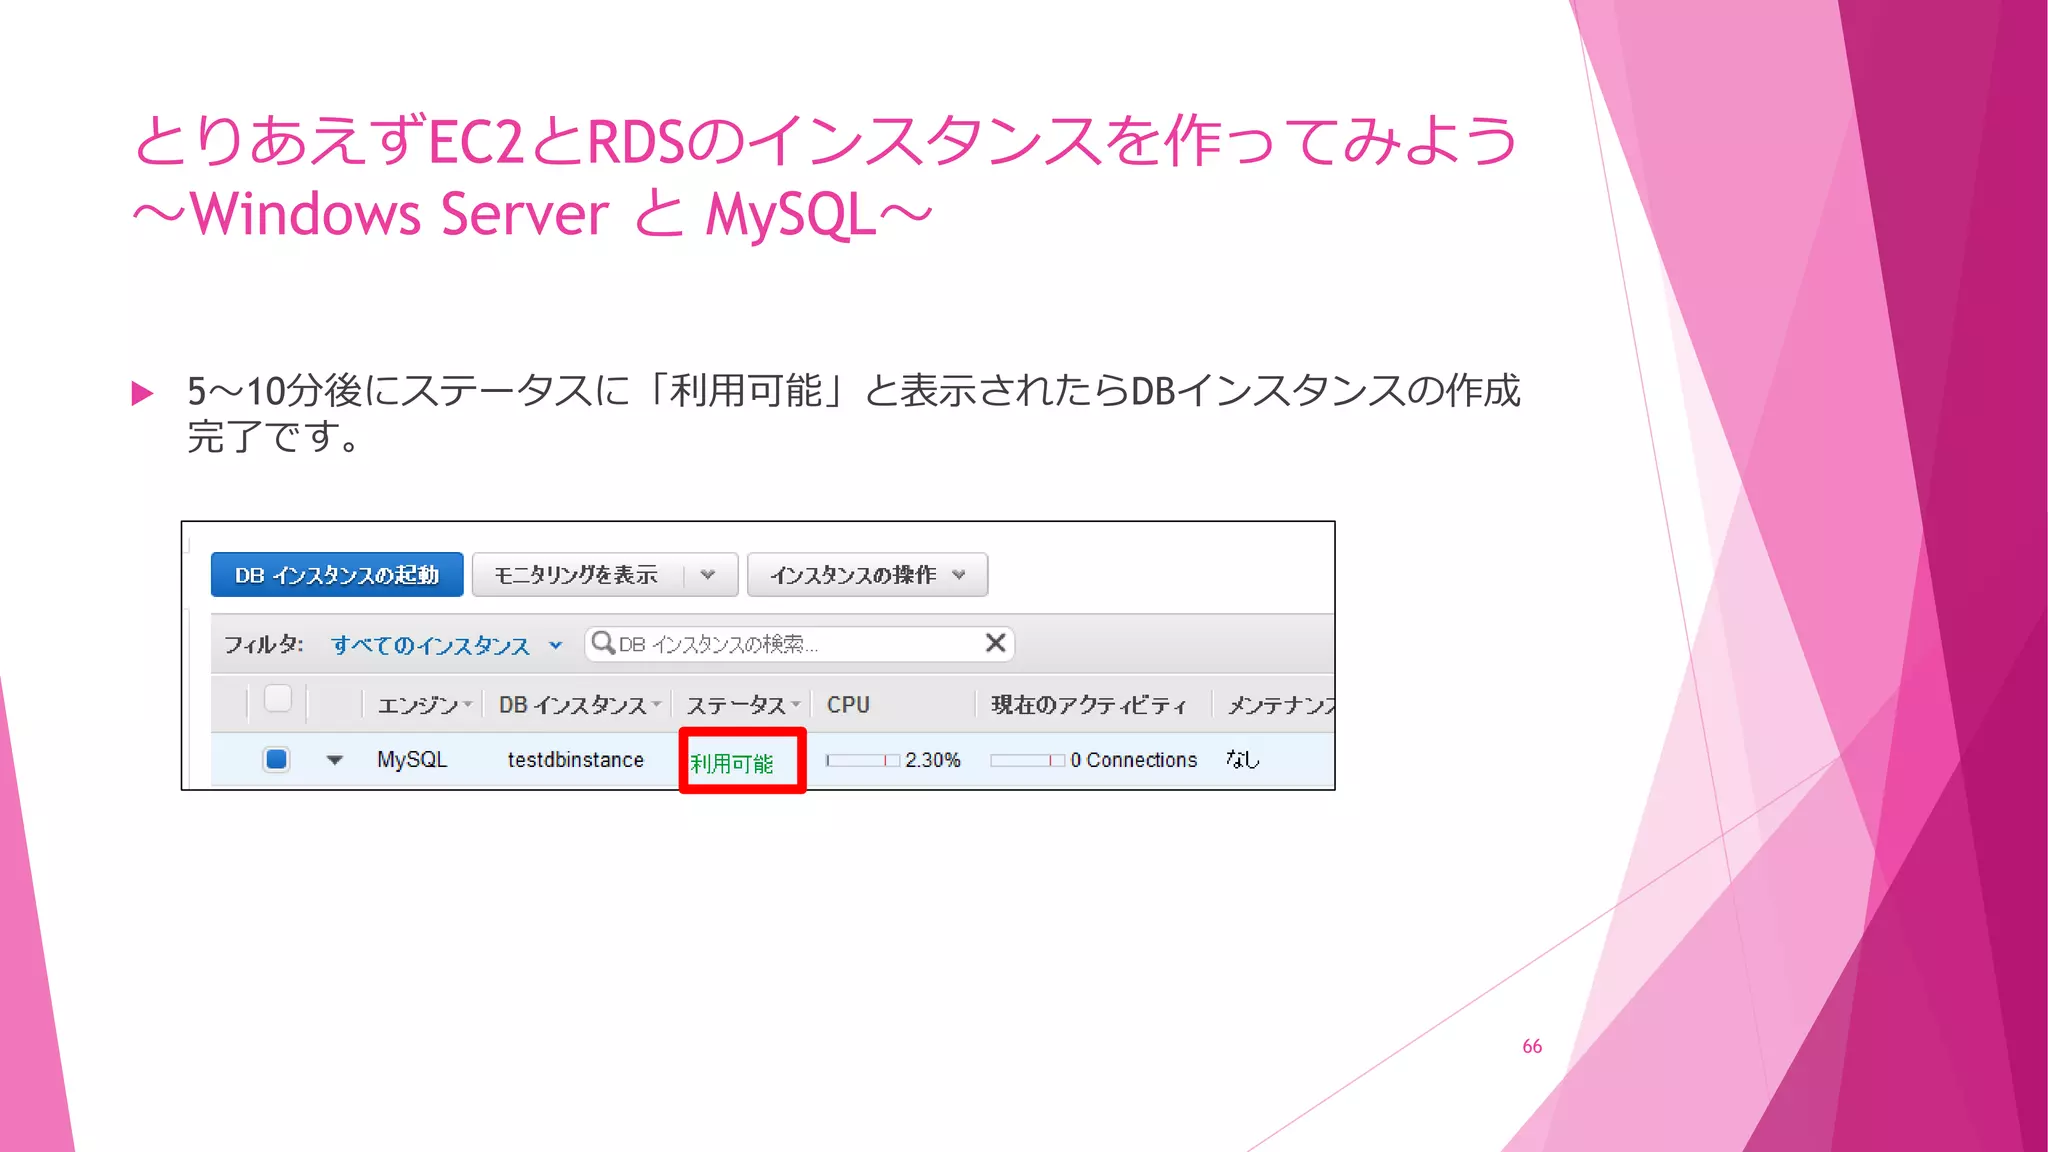Sort by the DB インスタンス column header
2048x1152 pixels.
tap(580, 705)
